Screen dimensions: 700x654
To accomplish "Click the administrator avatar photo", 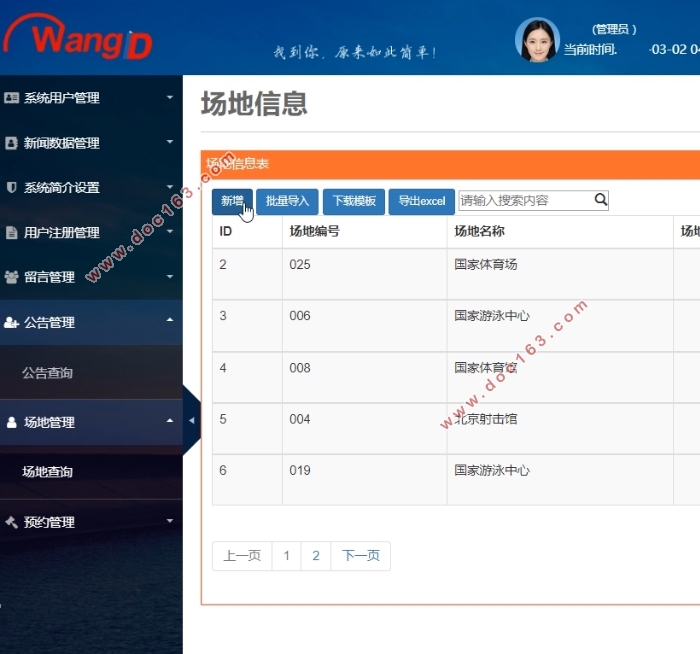I will pos(537,40).
